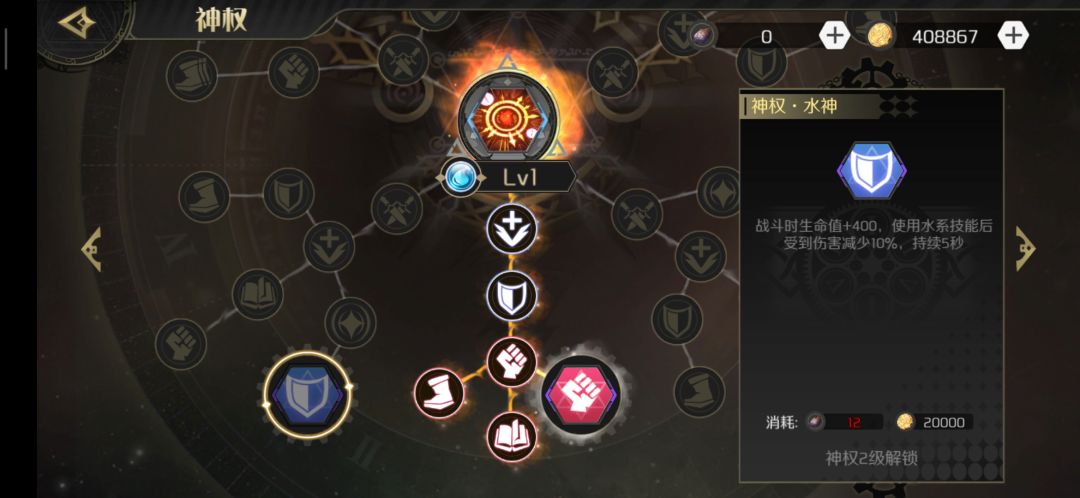Tap the blue shield icon in detail panel
Viewport: 1080px width, 498px height.
click(x=871, y=171)
